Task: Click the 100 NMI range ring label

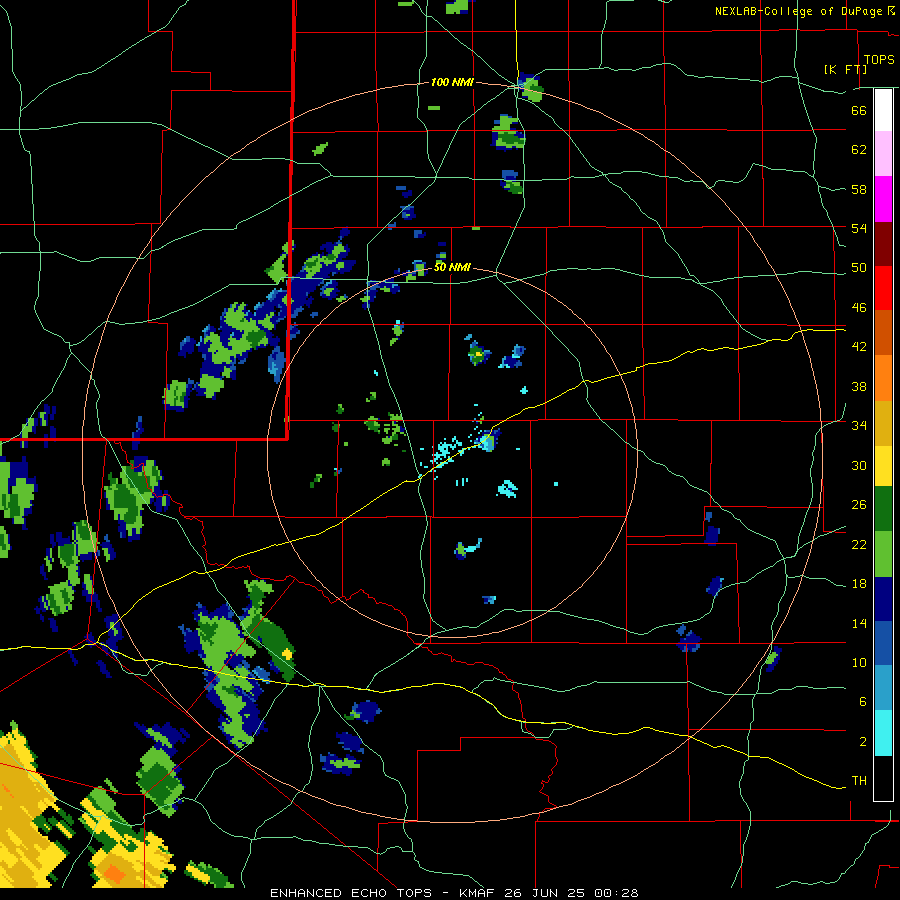Action: 452,83
